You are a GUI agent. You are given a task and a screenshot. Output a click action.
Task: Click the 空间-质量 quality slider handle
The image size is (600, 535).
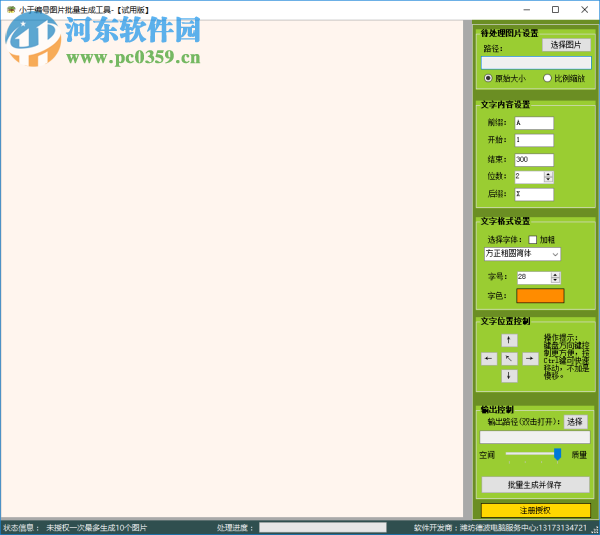pos(558,454)
